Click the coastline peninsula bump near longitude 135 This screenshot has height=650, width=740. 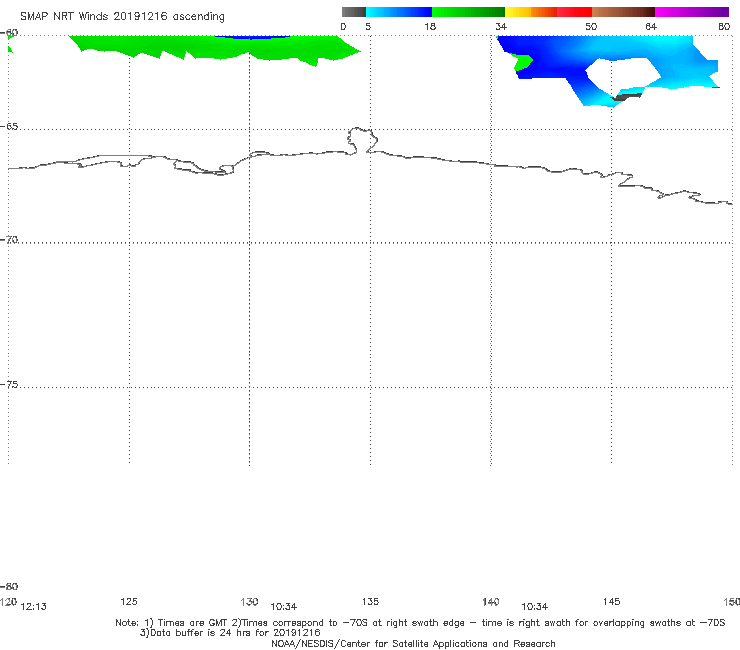pos(362,140)
